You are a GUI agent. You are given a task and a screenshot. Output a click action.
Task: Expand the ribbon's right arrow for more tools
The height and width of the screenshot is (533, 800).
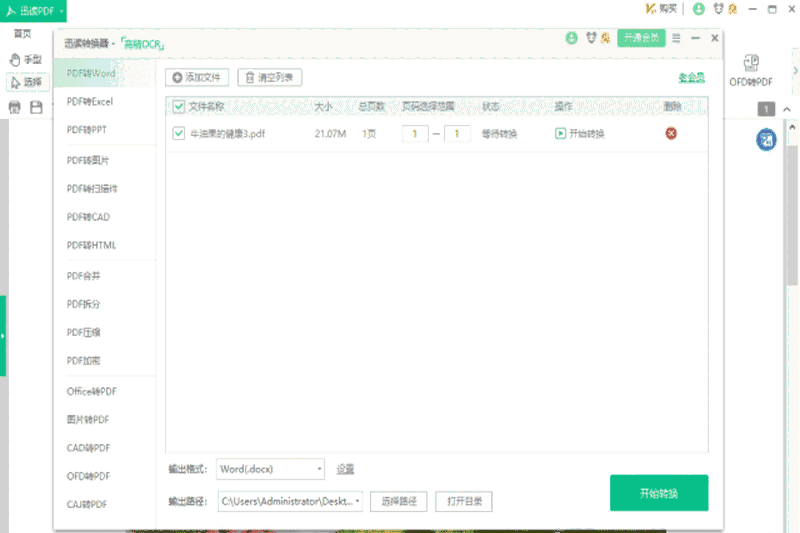click(x=795, y=71)
